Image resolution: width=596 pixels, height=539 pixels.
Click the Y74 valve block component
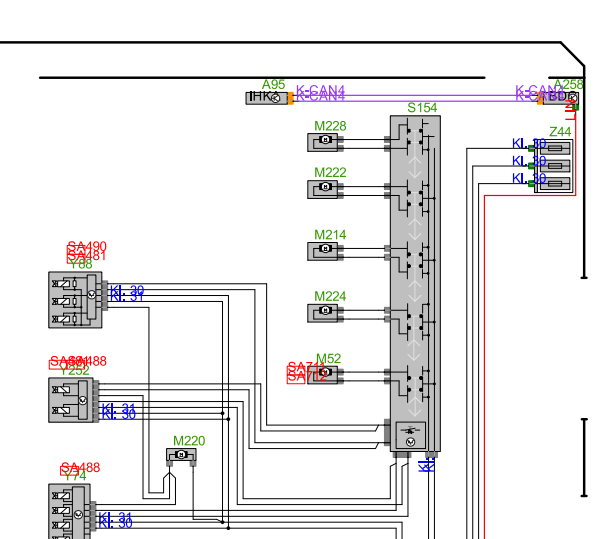pyautogui.click(x=69, y=511)
